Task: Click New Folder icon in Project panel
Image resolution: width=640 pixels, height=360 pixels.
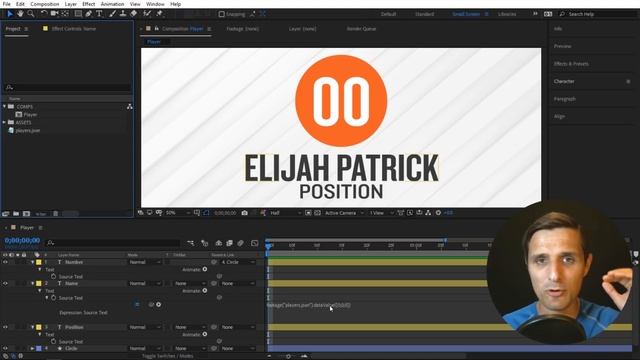Action: point(16,213)
